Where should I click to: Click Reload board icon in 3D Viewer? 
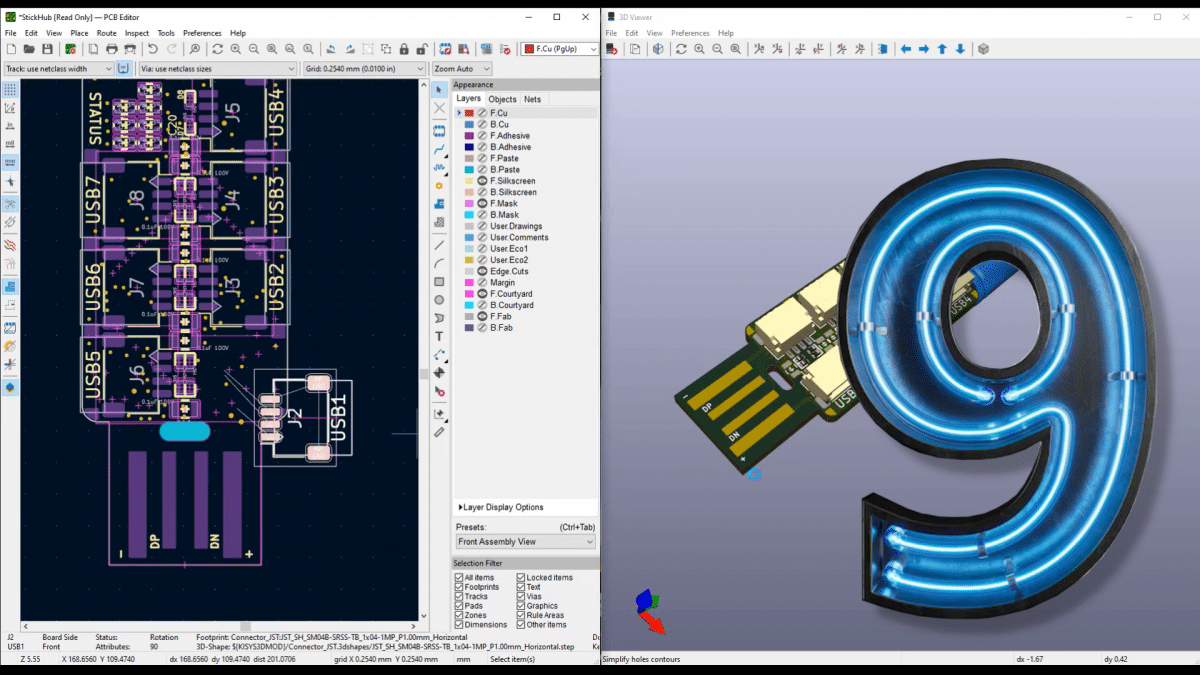tap(612, 49)
